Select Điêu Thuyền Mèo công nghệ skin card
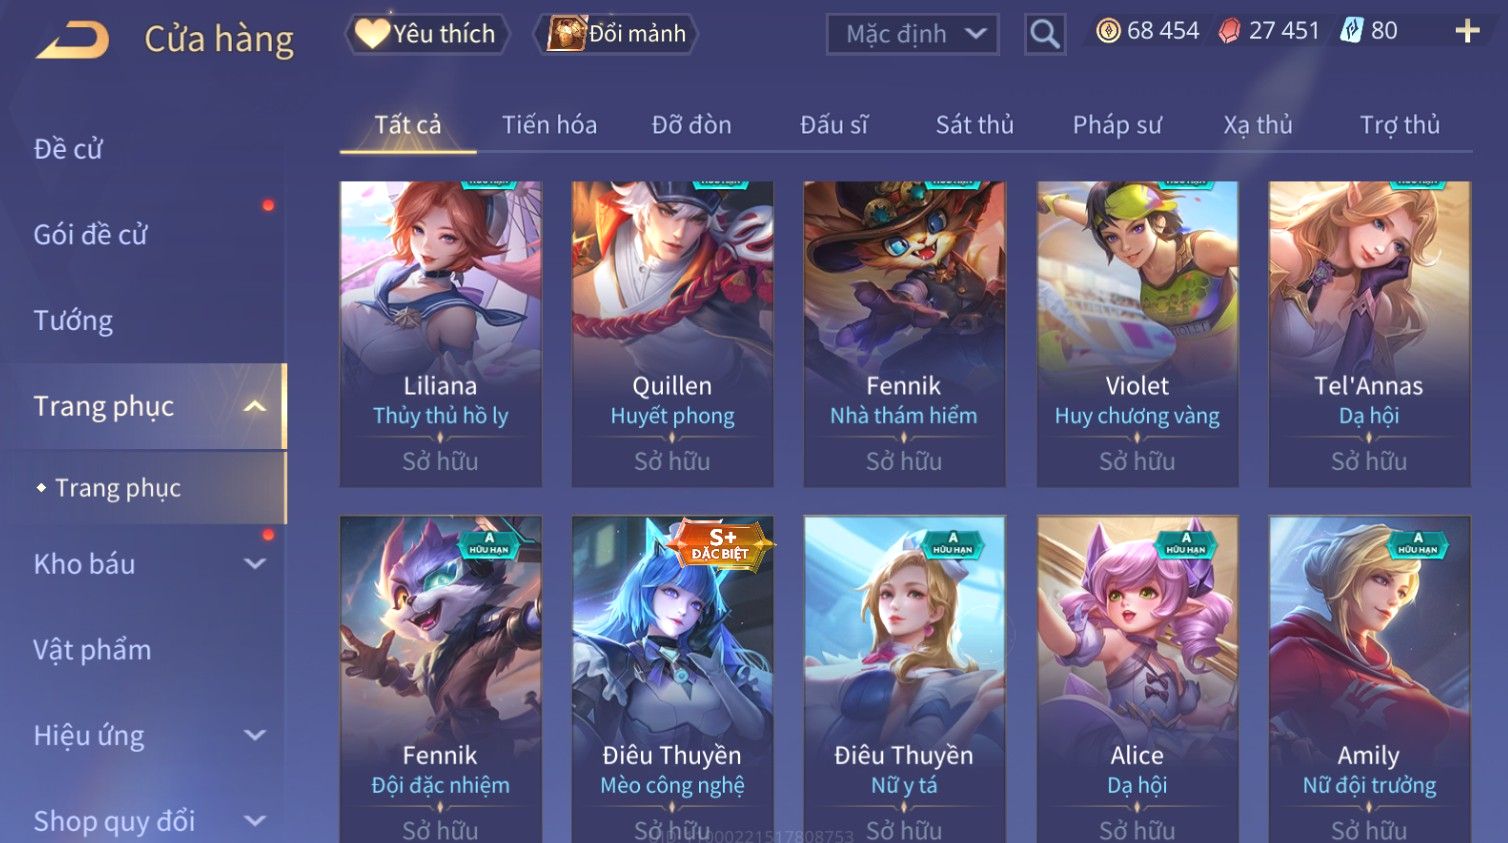 point(672,679)
